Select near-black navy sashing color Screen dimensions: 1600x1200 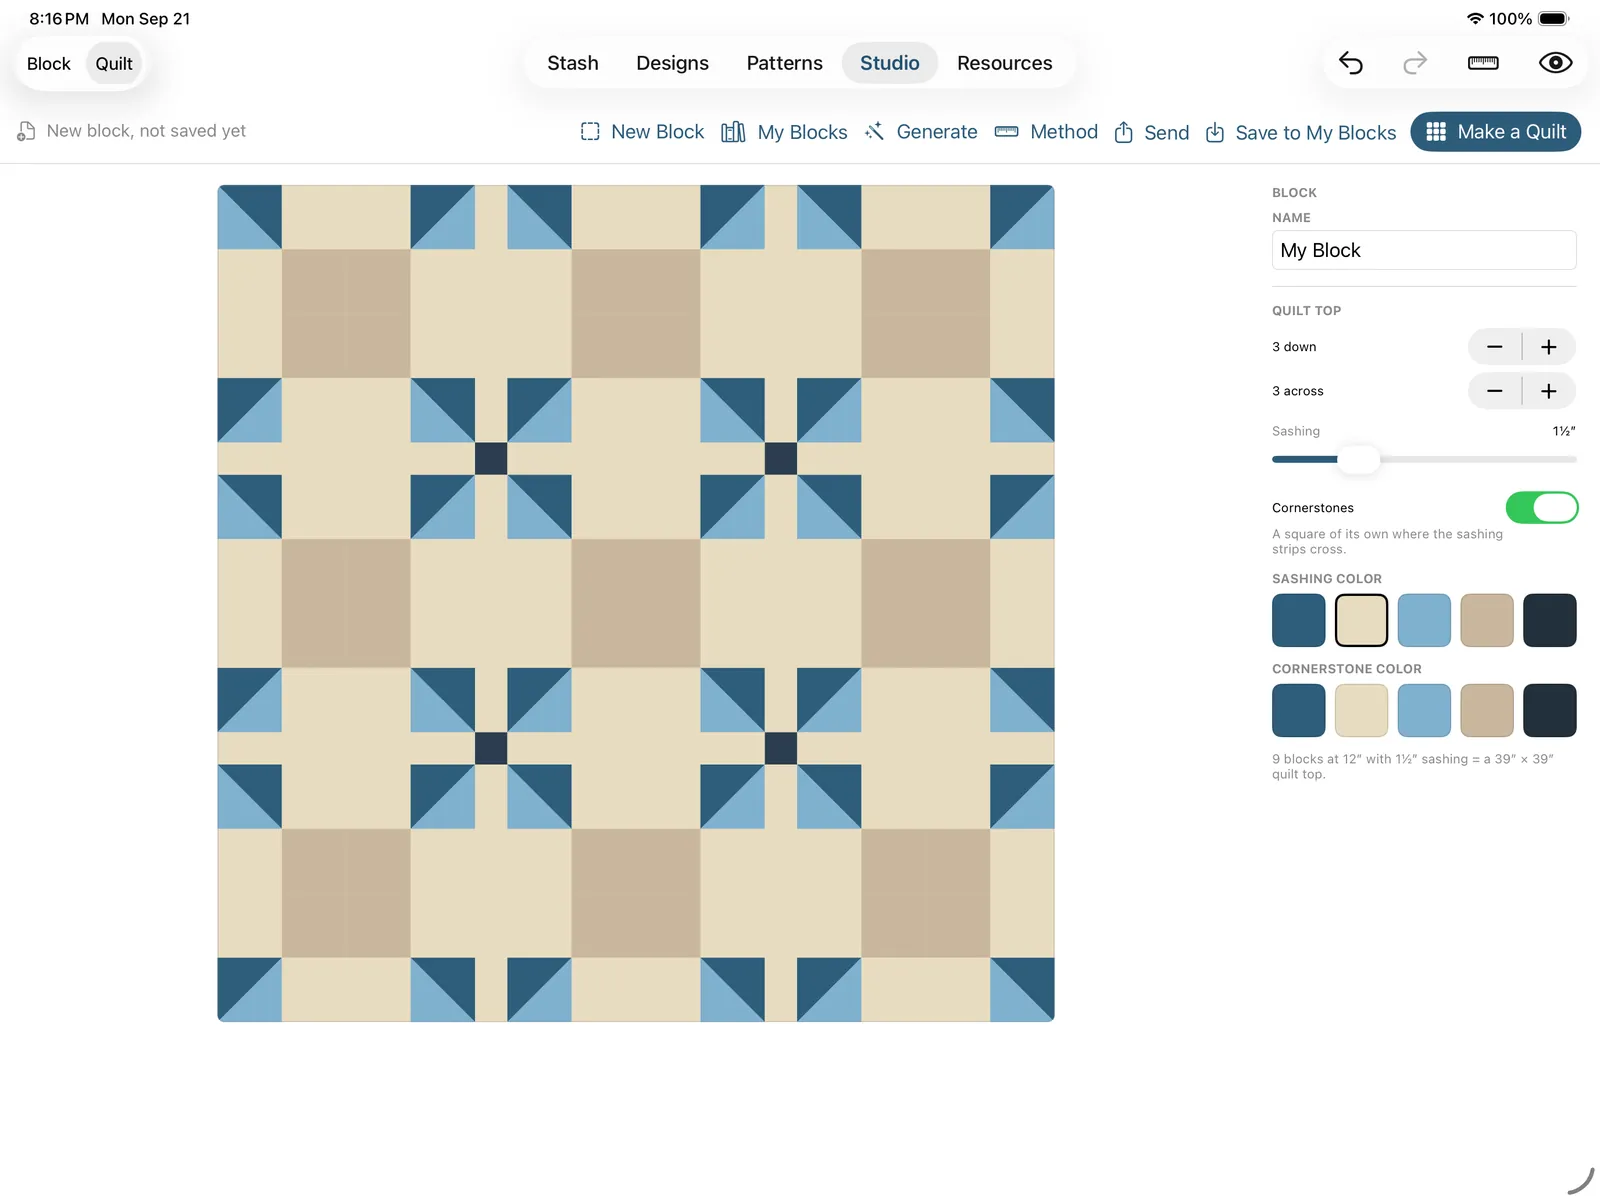(1550, 620)
